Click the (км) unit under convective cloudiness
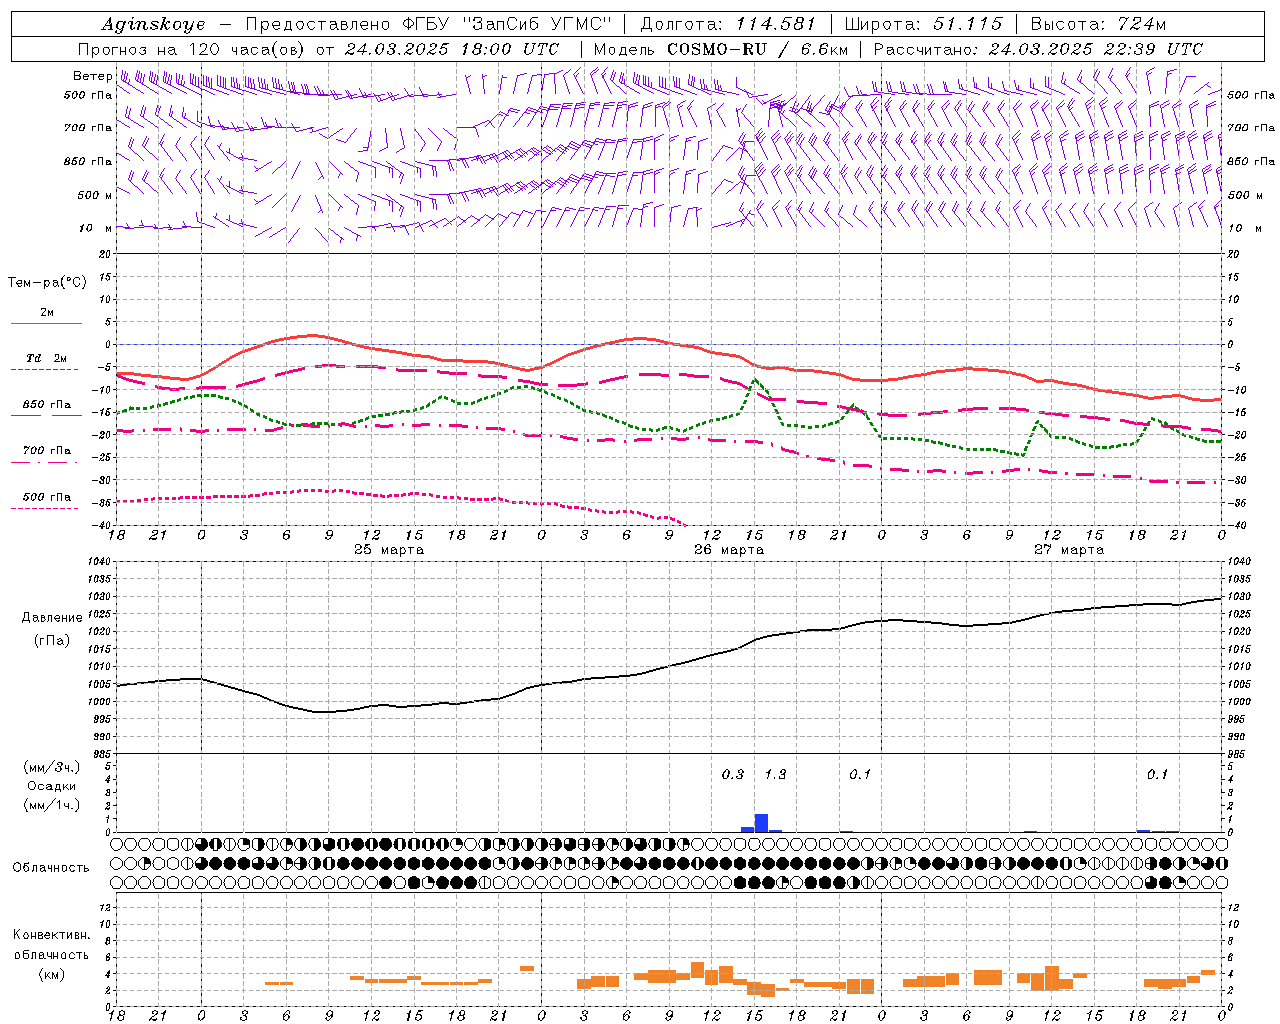Screen dimensions: 1280x1024 coord(52,974)
